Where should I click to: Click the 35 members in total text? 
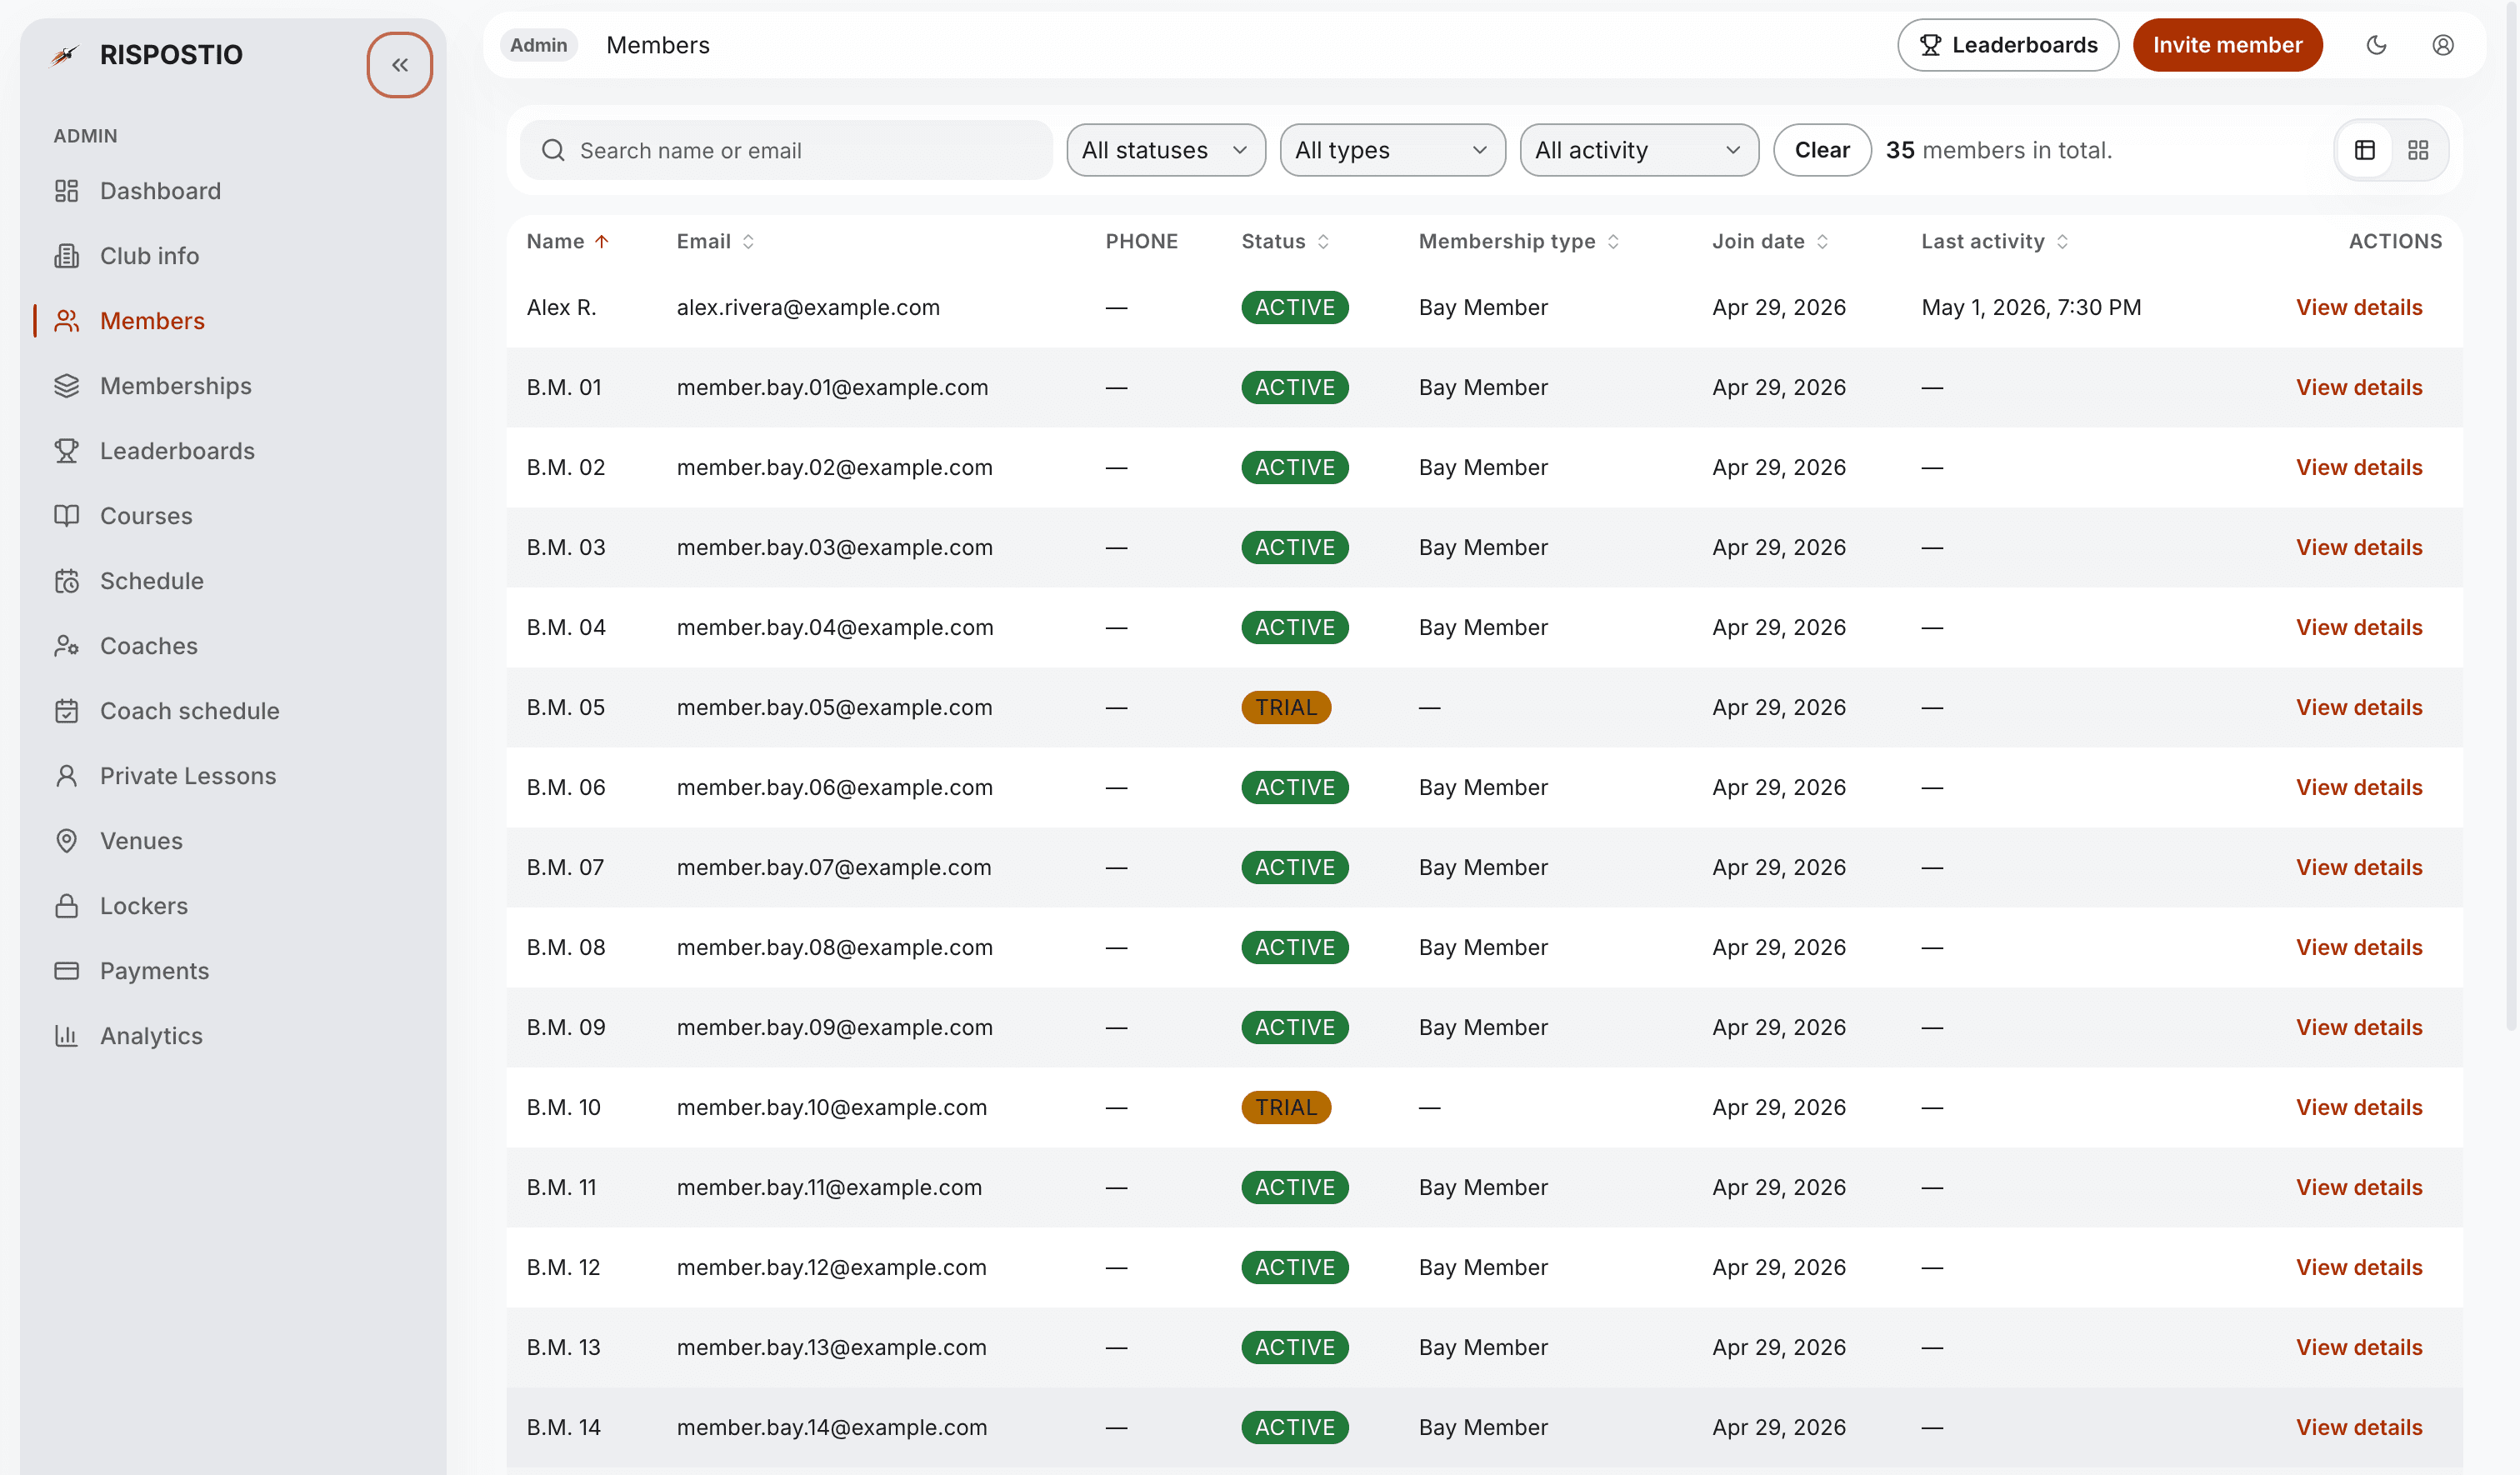point(1998,150)
